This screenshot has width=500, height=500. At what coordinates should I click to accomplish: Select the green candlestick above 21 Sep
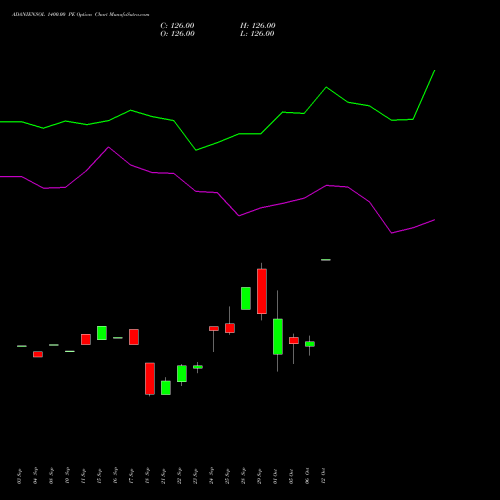(x=166, y=388)
